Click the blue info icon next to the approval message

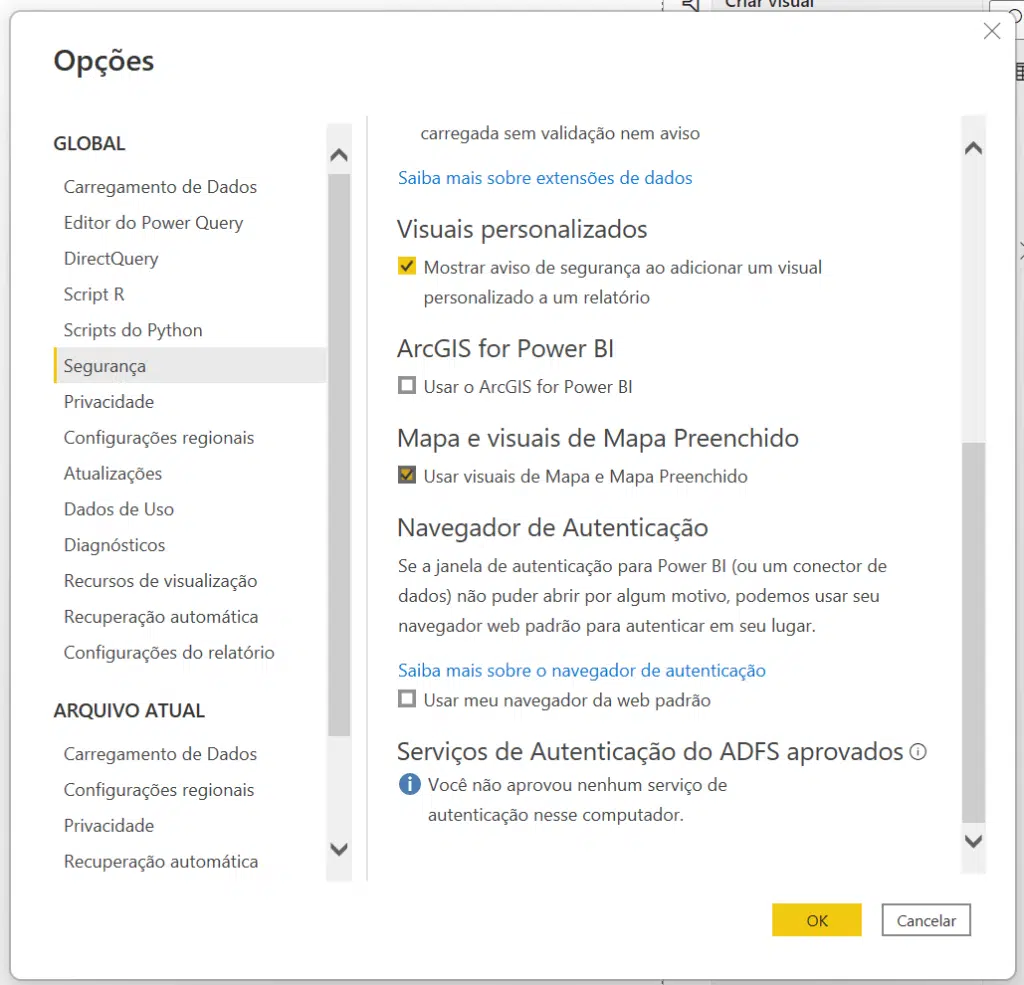coord(409,784)
